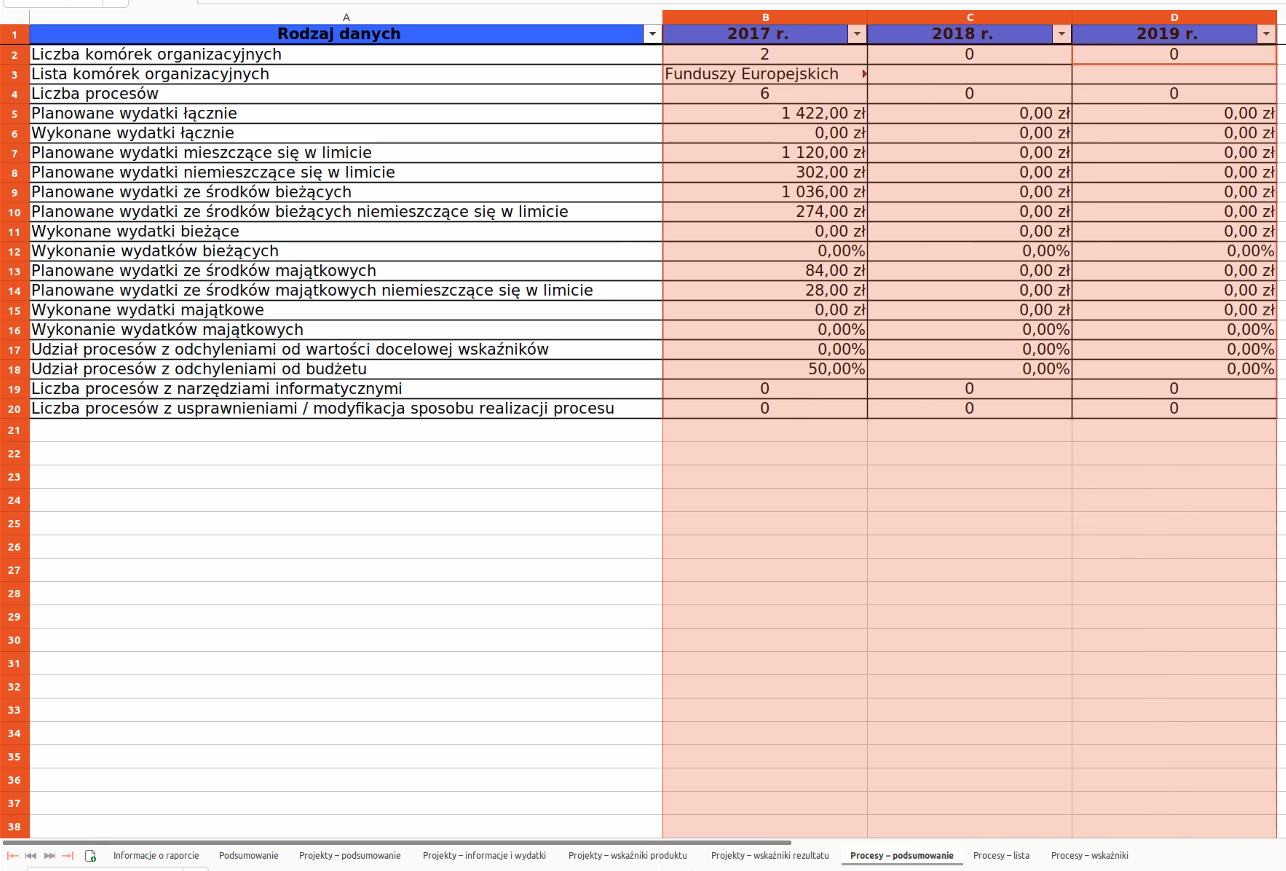Open the Procesy – wskaźniki sheet tab
Image resolution: width=1286 pixels, height=871 pixels.
tap(1089, 856)
